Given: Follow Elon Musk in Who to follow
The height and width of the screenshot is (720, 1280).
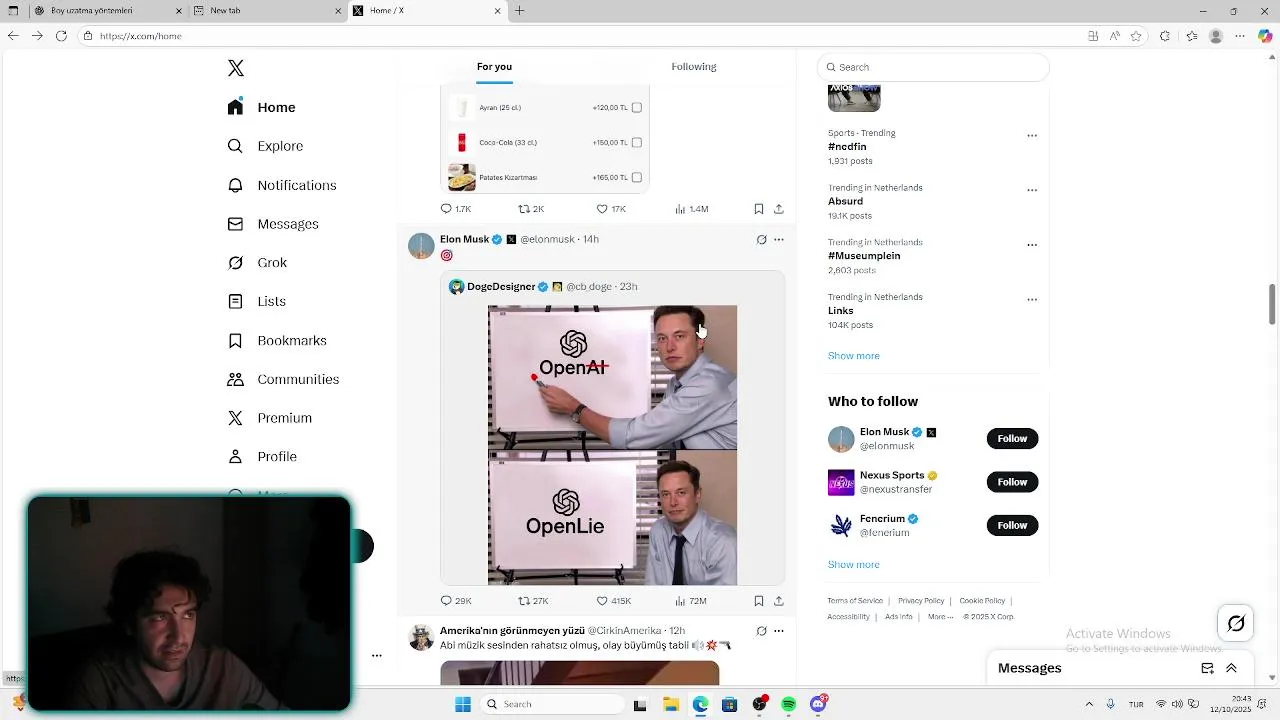Looking at the screenshot, I should 1012,439.
